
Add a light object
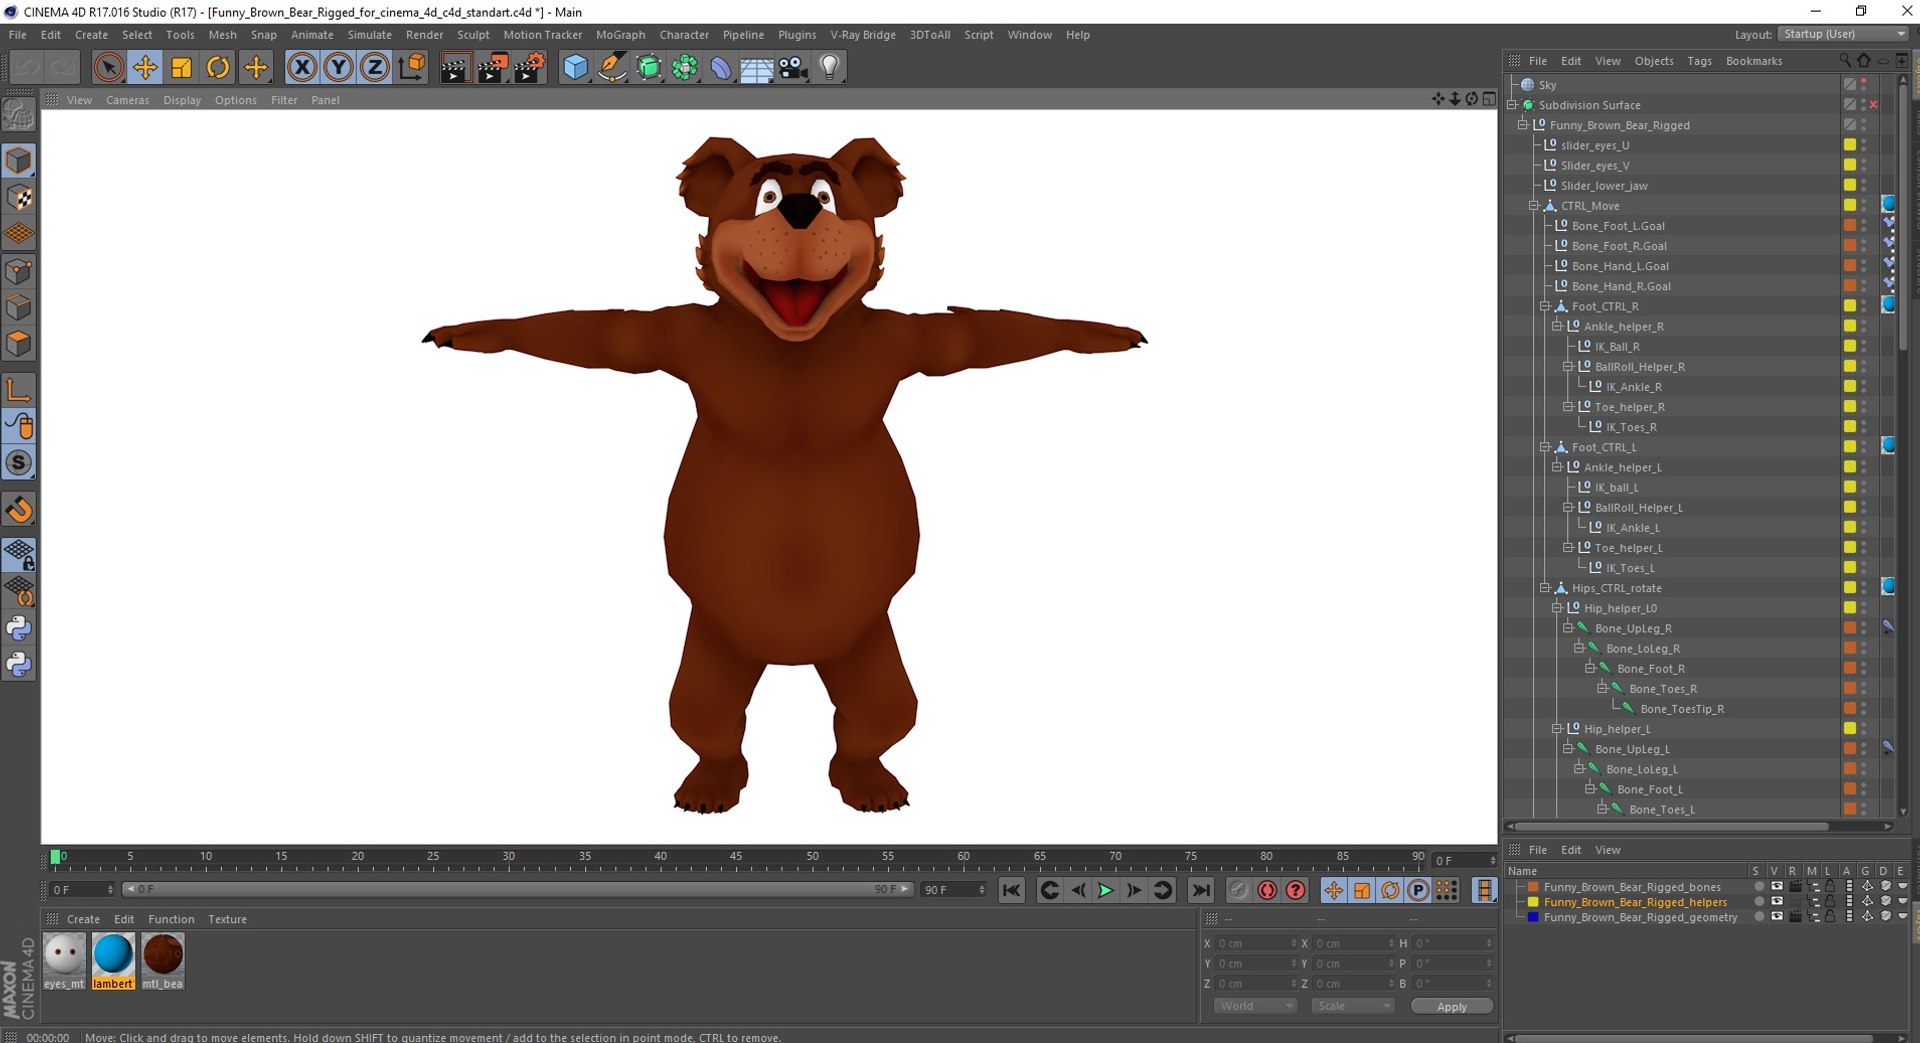pyautogui.click(x=829, y=68)
